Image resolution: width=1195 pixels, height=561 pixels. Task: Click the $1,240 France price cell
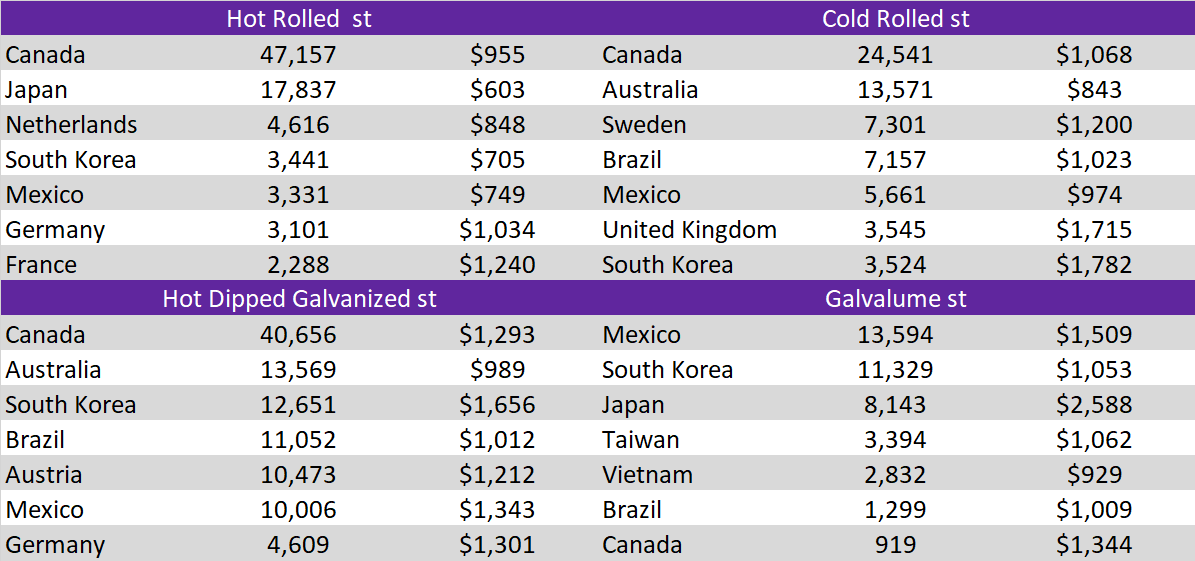pos(497,265)
